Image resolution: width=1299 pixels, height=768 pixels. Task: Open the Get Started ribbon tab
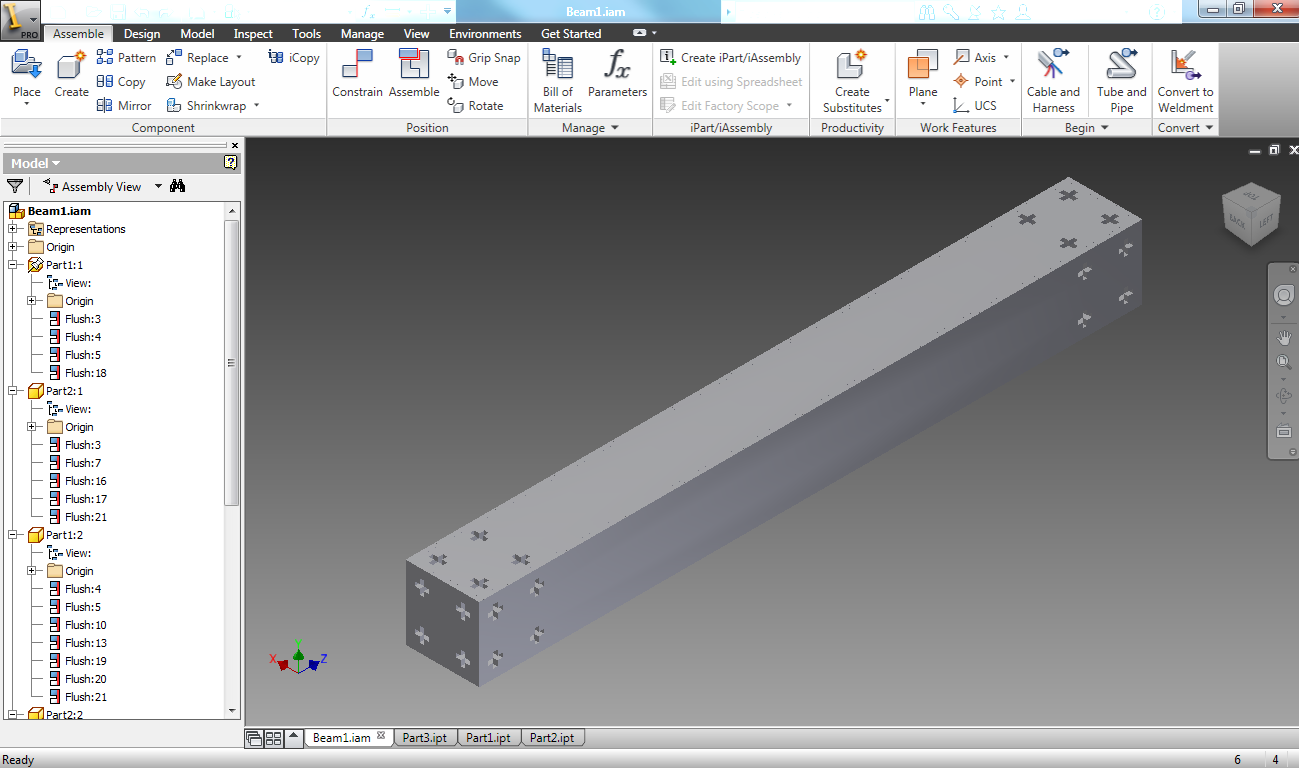click(571, 34)
